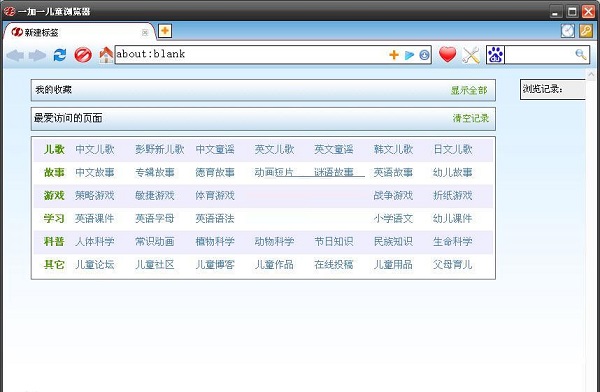600x392 pixels.
Task: Open 英文儿歌 link
Action: pyautogui.click(x=274, y=149)
